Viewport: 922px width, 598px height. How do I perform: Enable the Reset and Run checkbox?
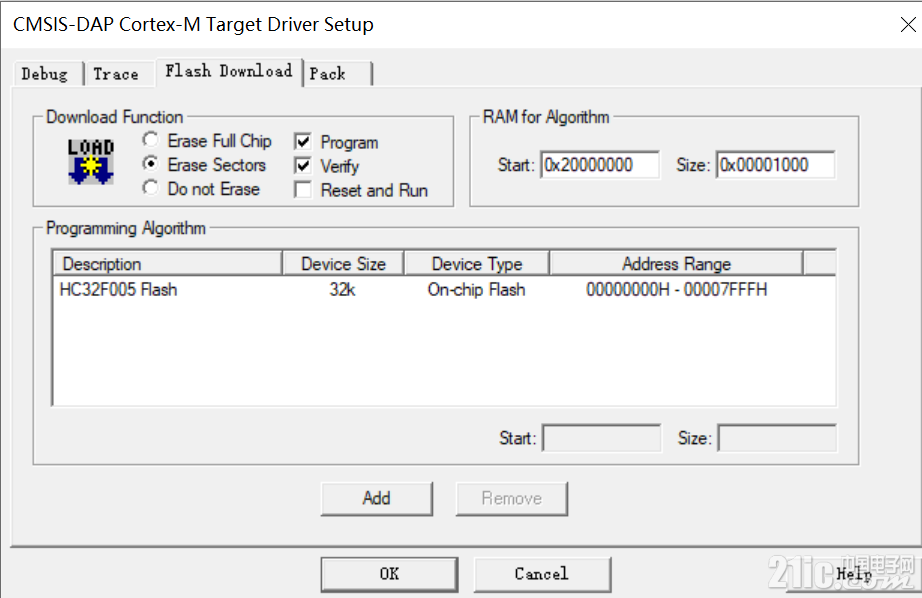(x=303, y=190)
